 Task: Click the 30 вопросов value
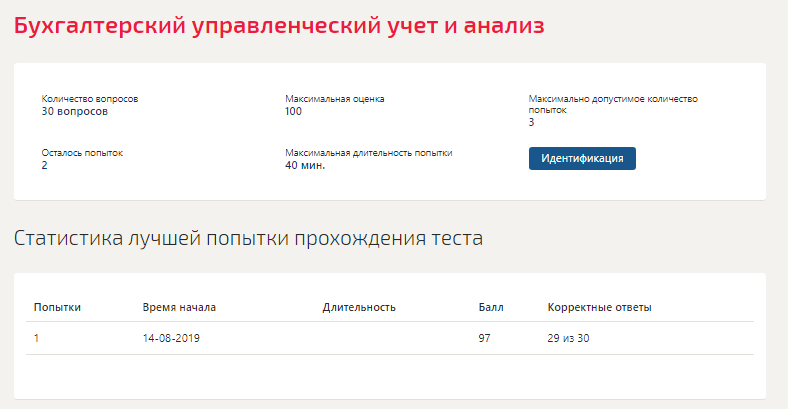pyautogui.click(x=74, y=112)
